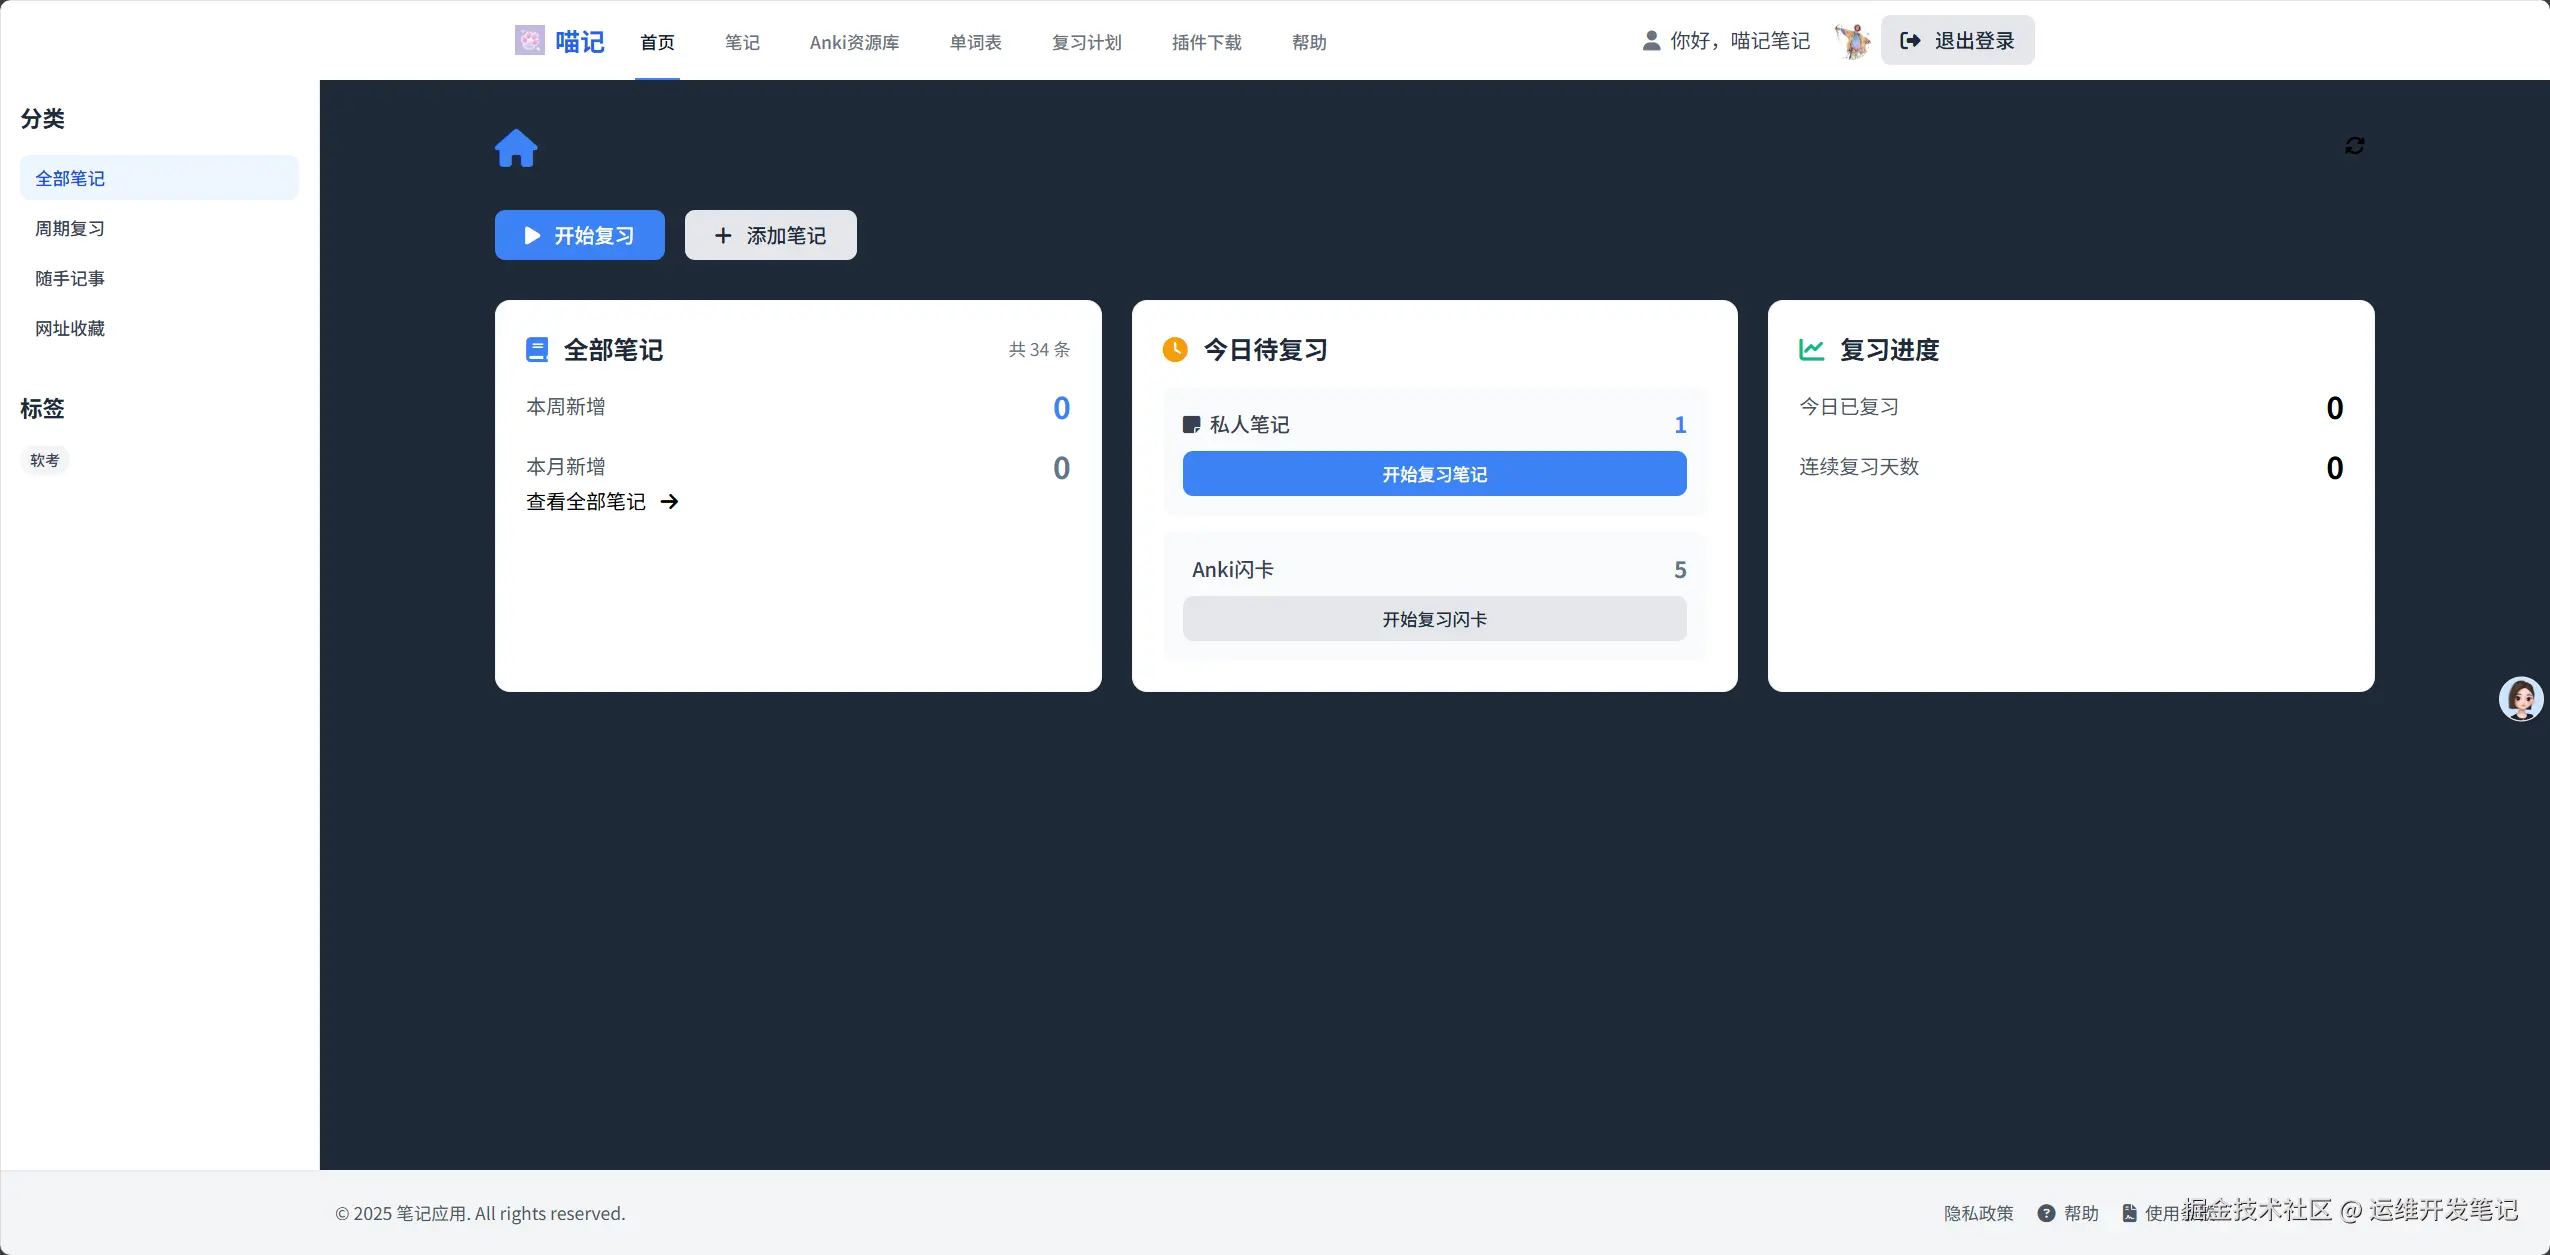Select the 网址收藏 category in the sidebar
The width and height of the screenshot is (2550, 1255).
tap(70, 328)
